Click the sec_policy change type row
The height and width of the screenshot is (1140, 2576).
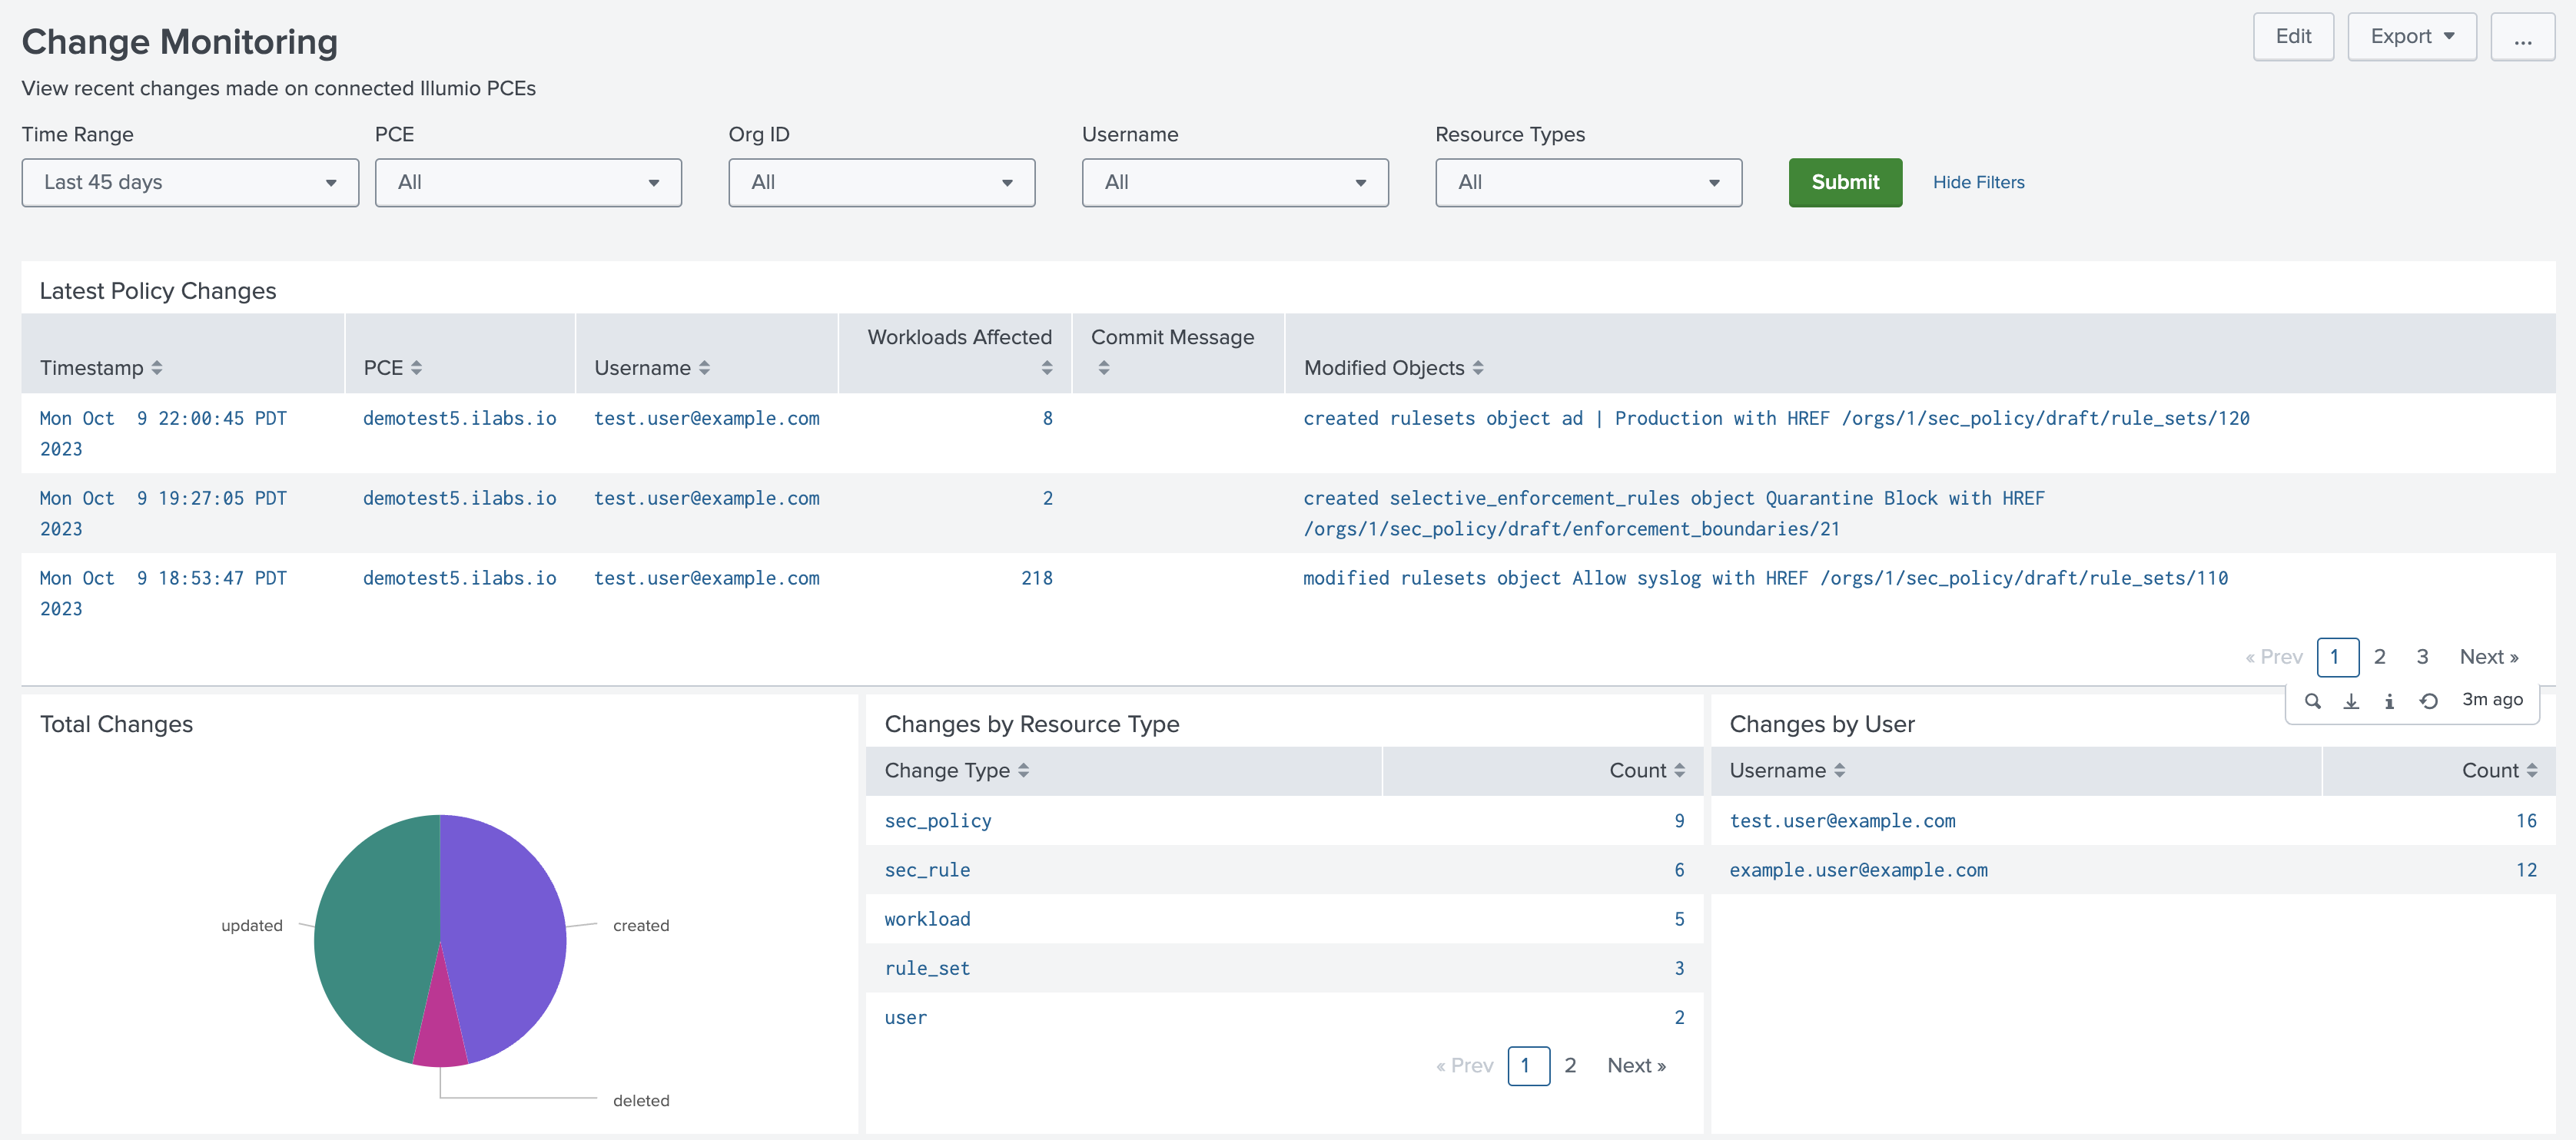(x=1284, y=821)
